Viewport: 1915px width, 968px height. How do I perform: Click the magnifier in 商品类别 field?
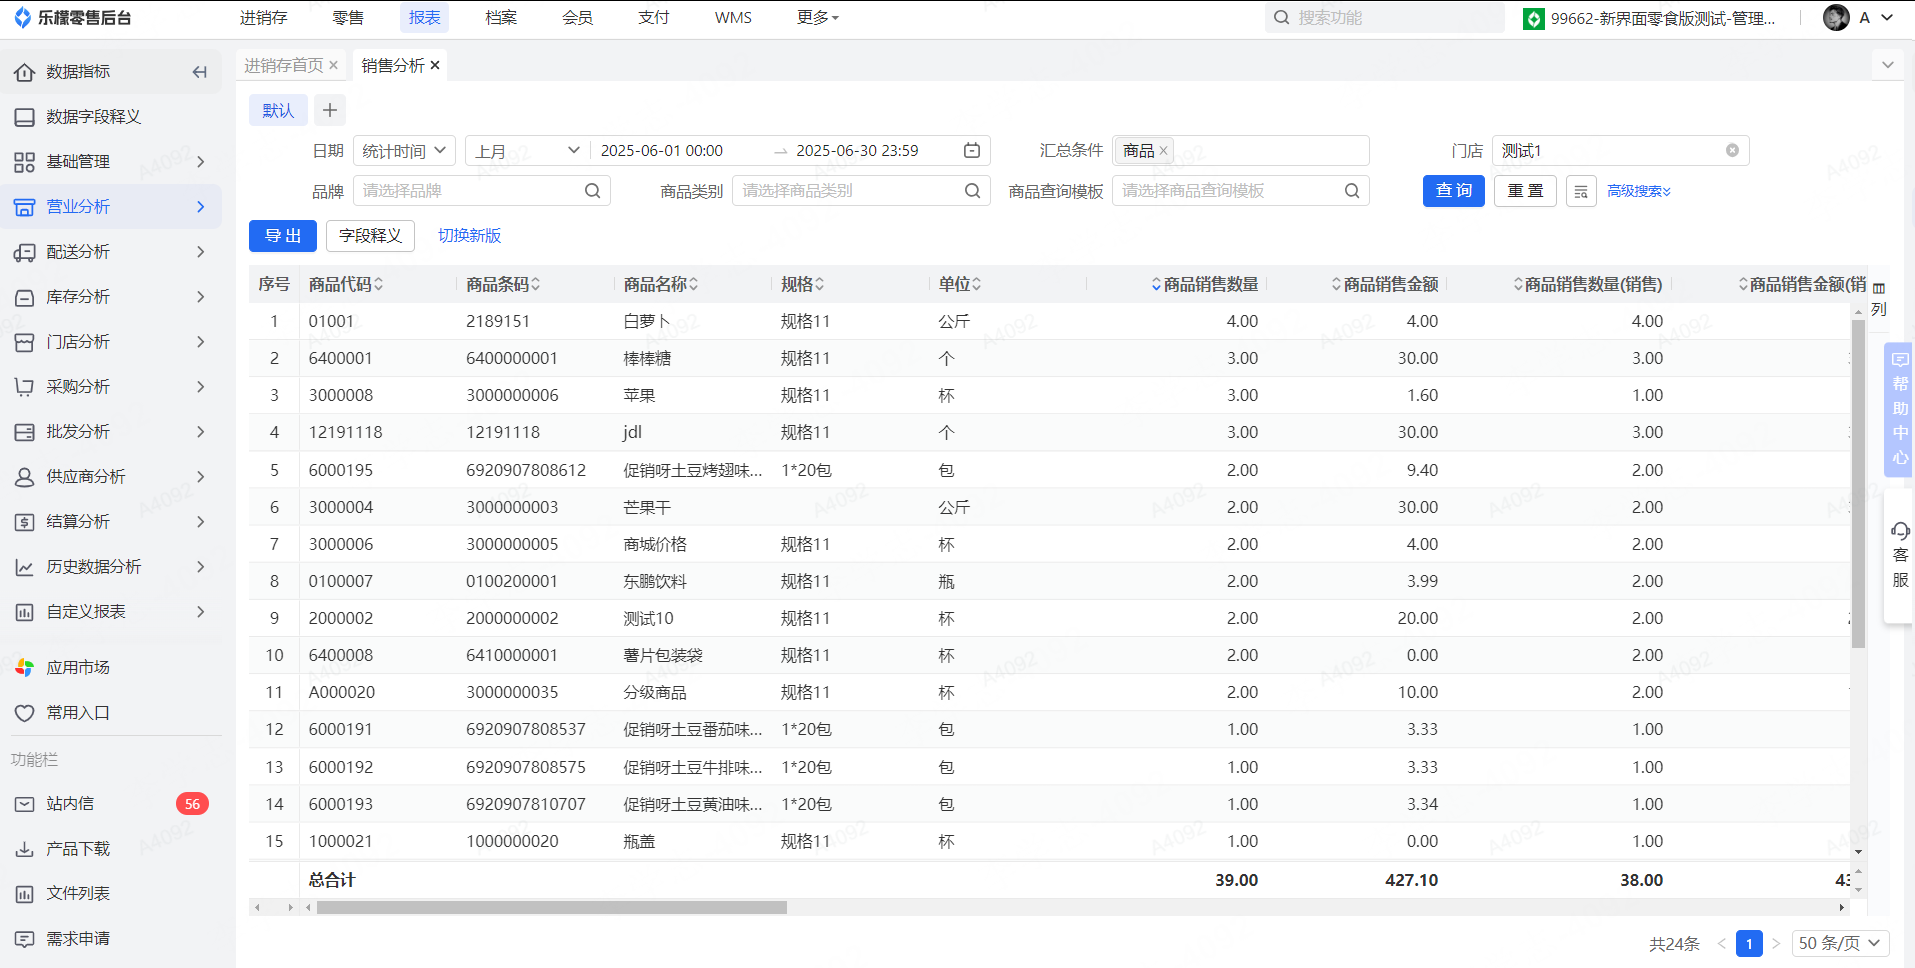tap(972, 191)
